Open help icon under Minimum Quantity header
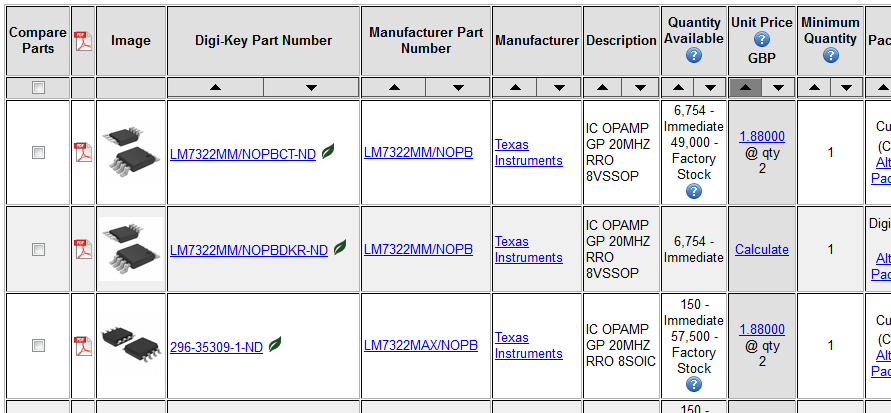Viewport: 891px width, 413px height. 830,55
